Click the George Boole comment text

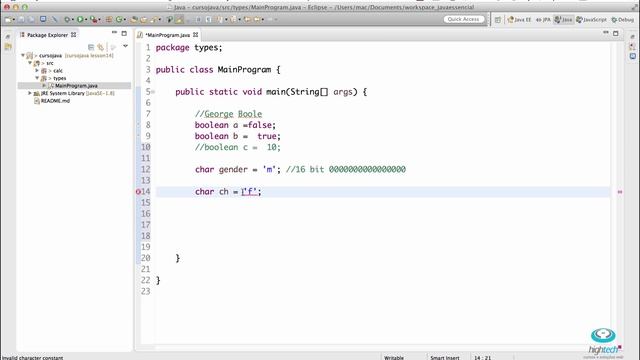233,114
